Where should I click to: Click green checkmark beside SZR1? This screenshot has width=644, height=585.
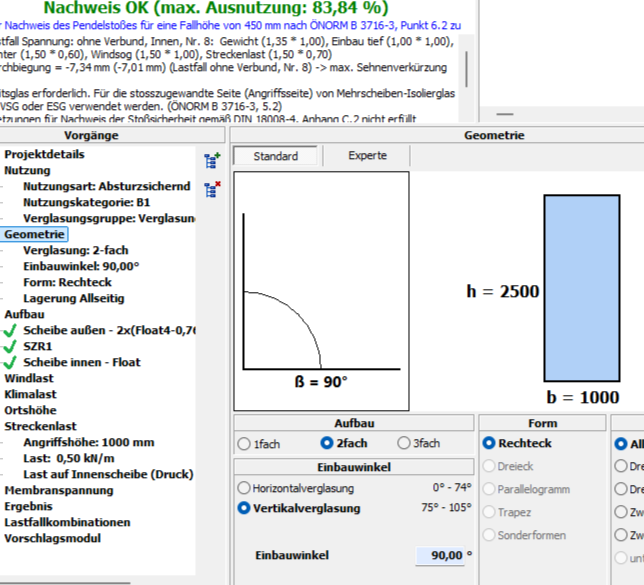10,346
